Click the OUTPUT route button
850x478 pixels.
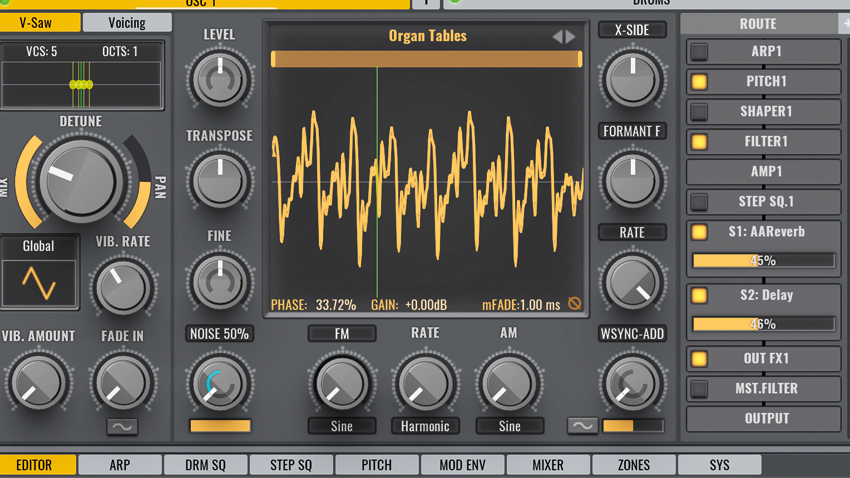tap(764, 419)
